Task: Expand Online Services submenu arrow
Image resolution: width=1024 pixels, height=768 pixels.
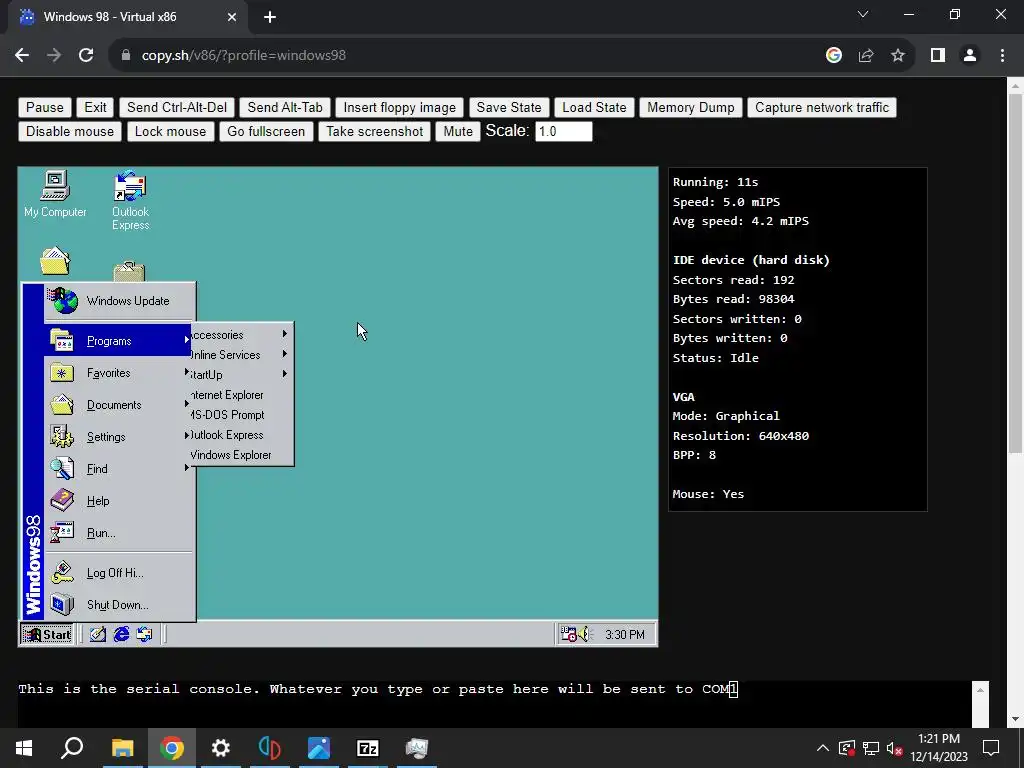Action: (x=285, y=355)
